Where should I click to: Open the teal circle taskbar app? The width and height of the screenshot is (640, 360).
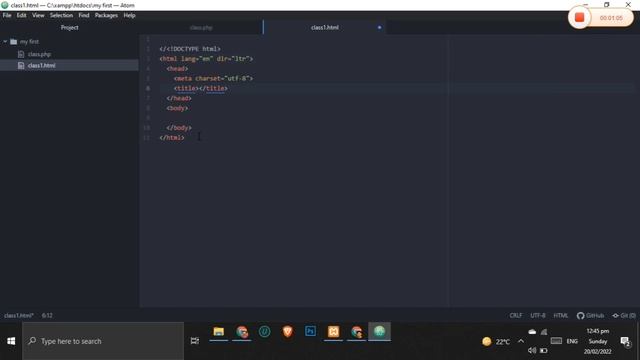(x=264, y=332)
